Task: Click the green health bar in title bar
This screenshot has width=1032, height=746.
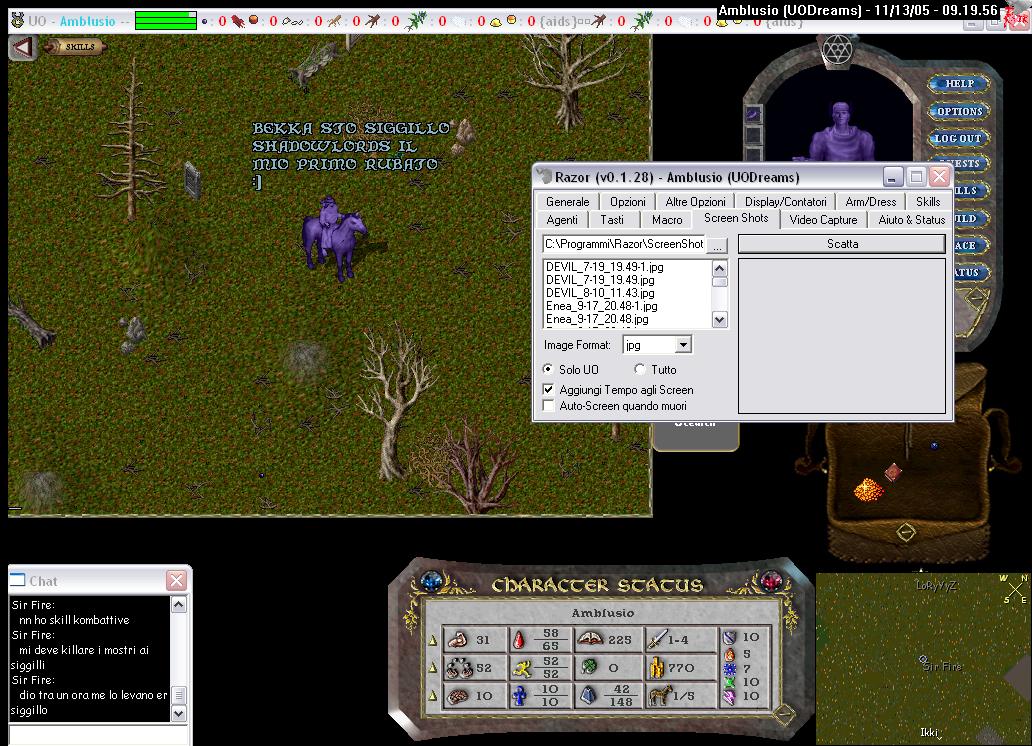Action: (166, 20)
